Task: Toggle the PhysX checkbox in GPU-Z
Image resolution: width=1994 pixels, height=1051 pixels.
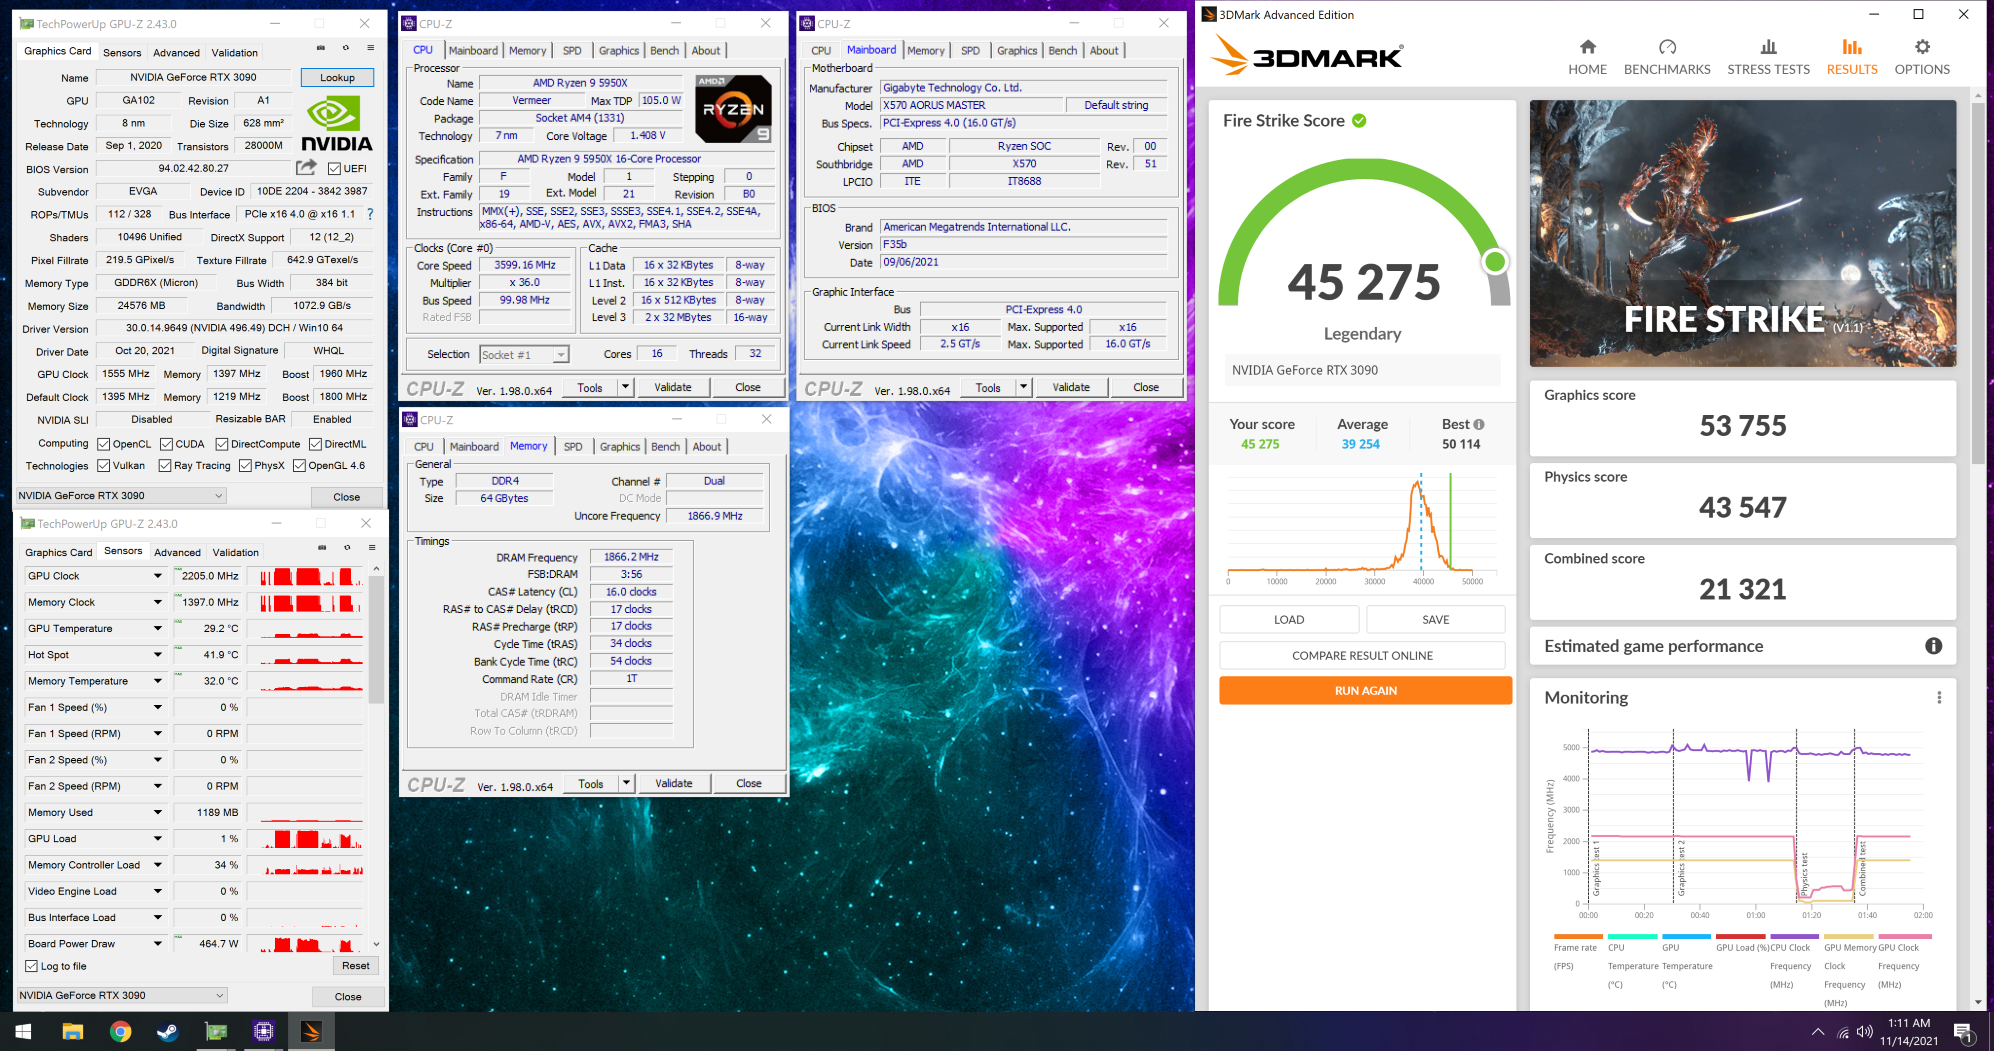Action: tap(245, 465)
